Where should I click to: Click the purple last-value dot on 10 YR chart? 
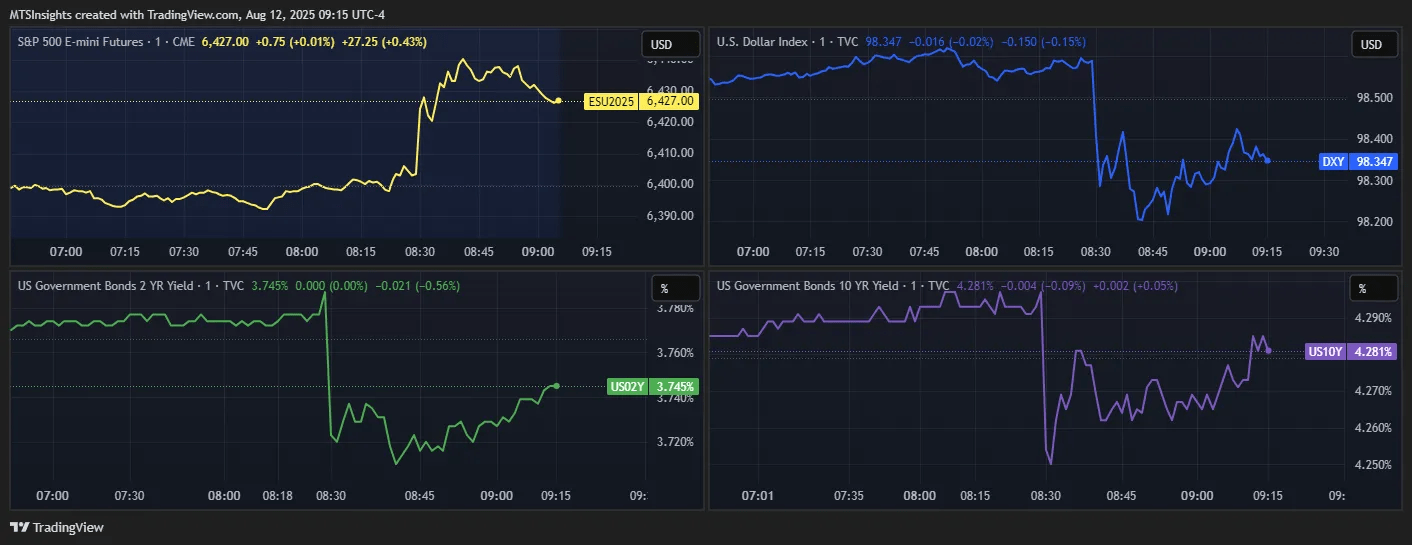(x=1269, y=350)
